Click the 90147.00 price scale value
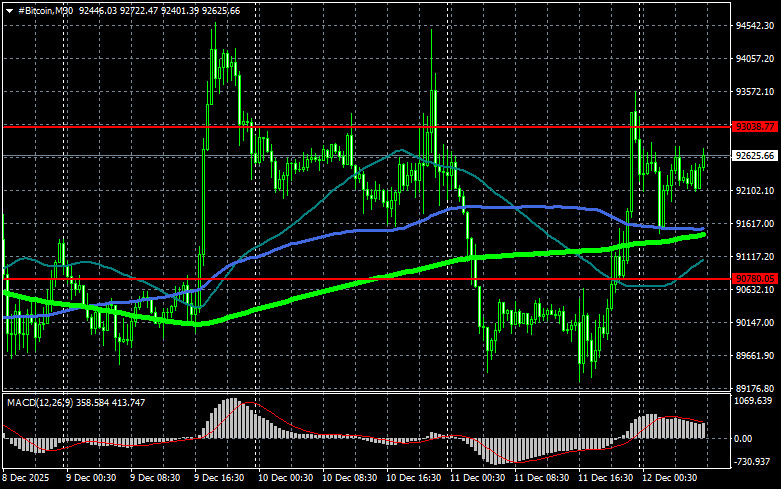 coord(755,323)
